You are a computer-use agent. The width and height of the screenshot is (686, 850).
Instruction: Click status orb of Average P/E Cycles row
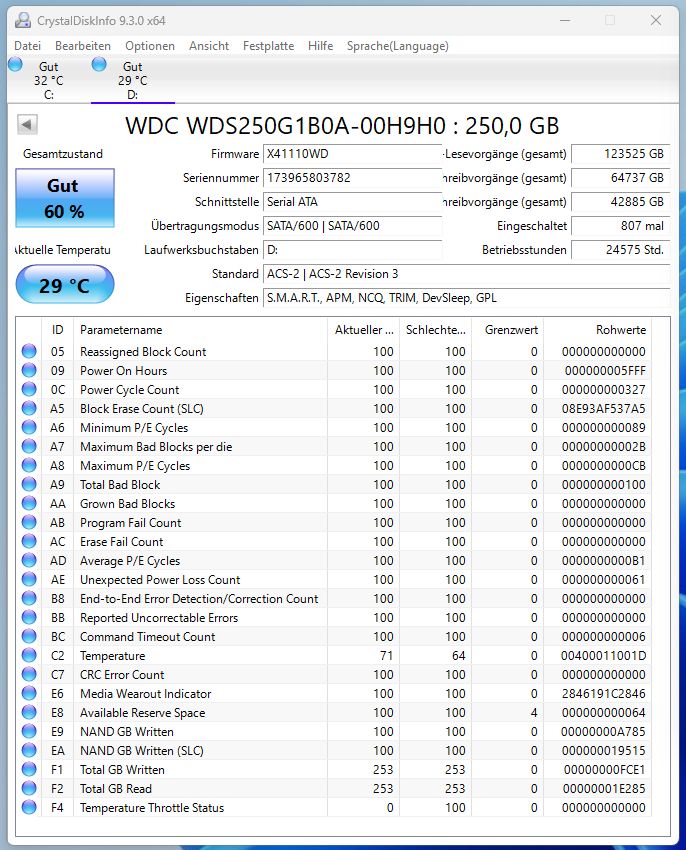pyautogui.click(x=29, y=560)
